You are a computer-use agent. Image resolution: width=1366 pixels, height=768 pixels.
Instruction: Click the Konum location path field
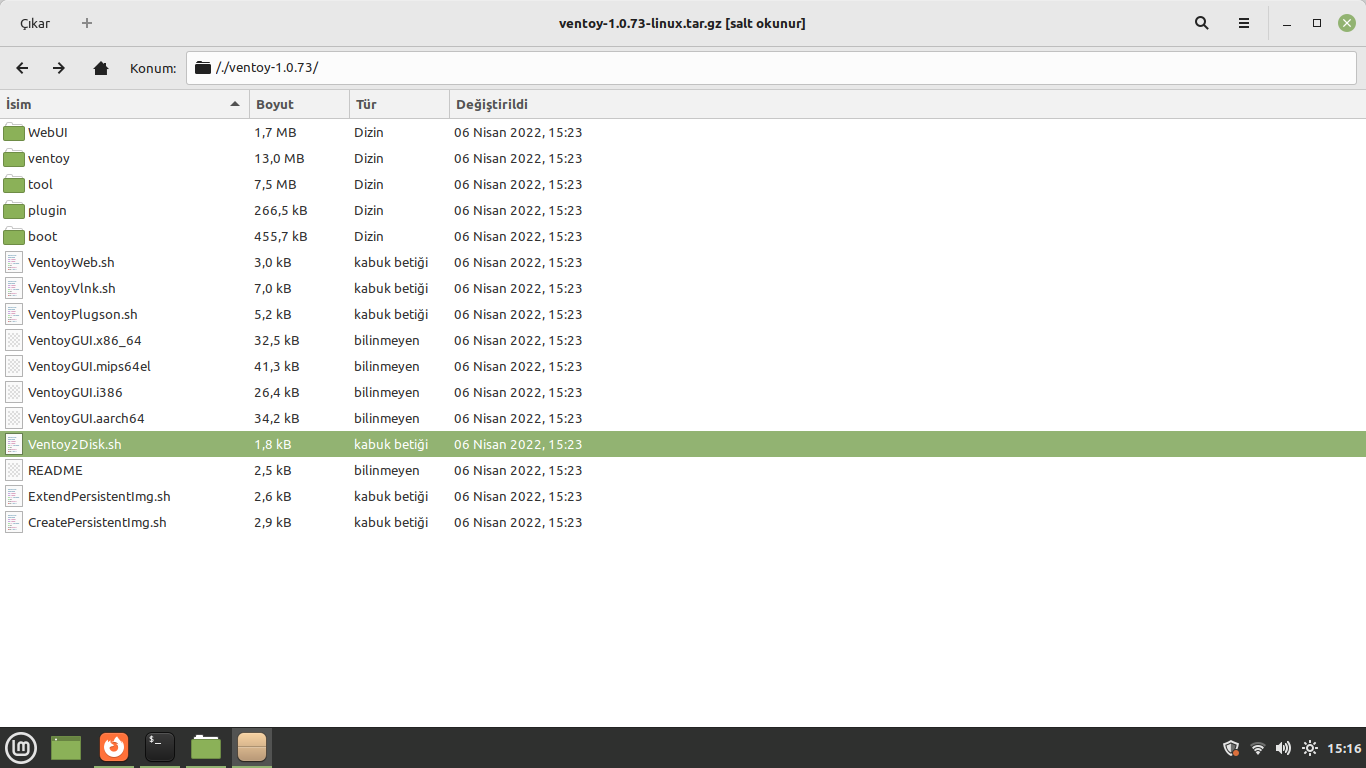(x=771, y=68)
